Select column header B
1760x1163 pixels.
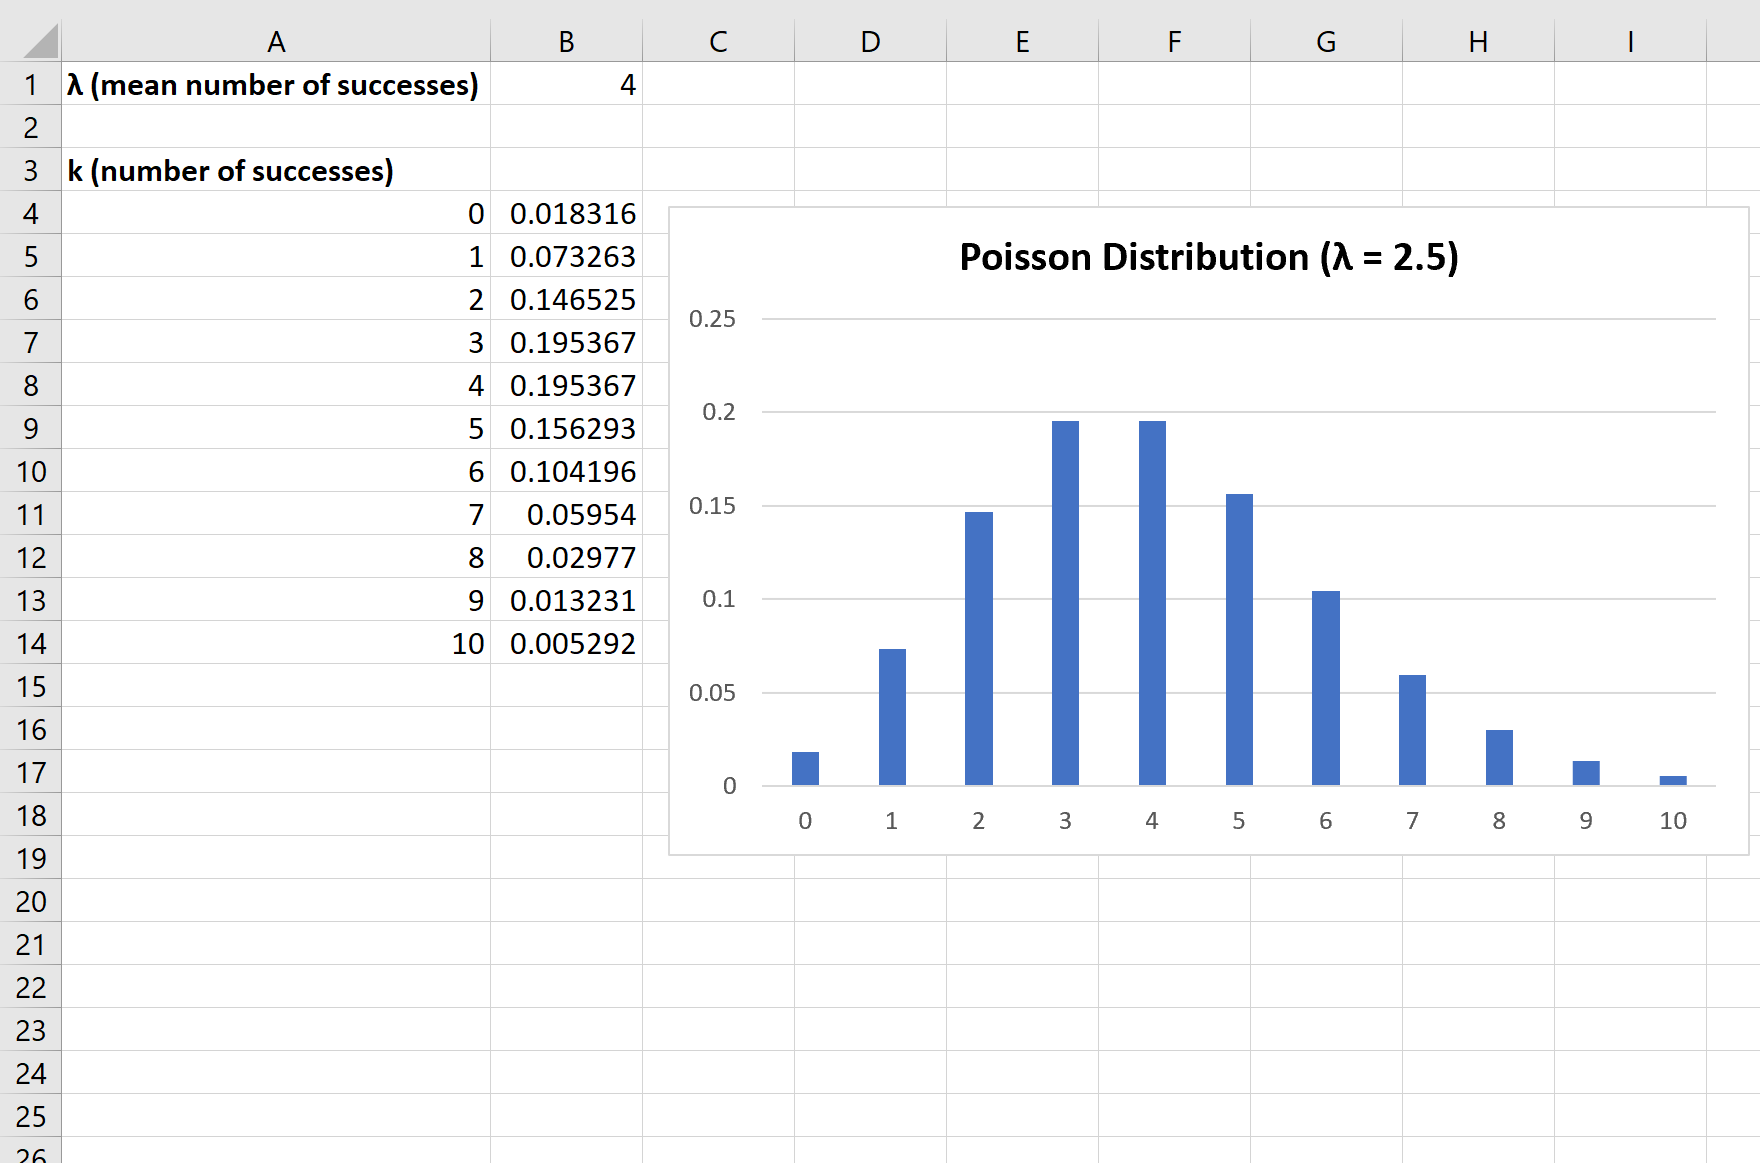(566, 41)
